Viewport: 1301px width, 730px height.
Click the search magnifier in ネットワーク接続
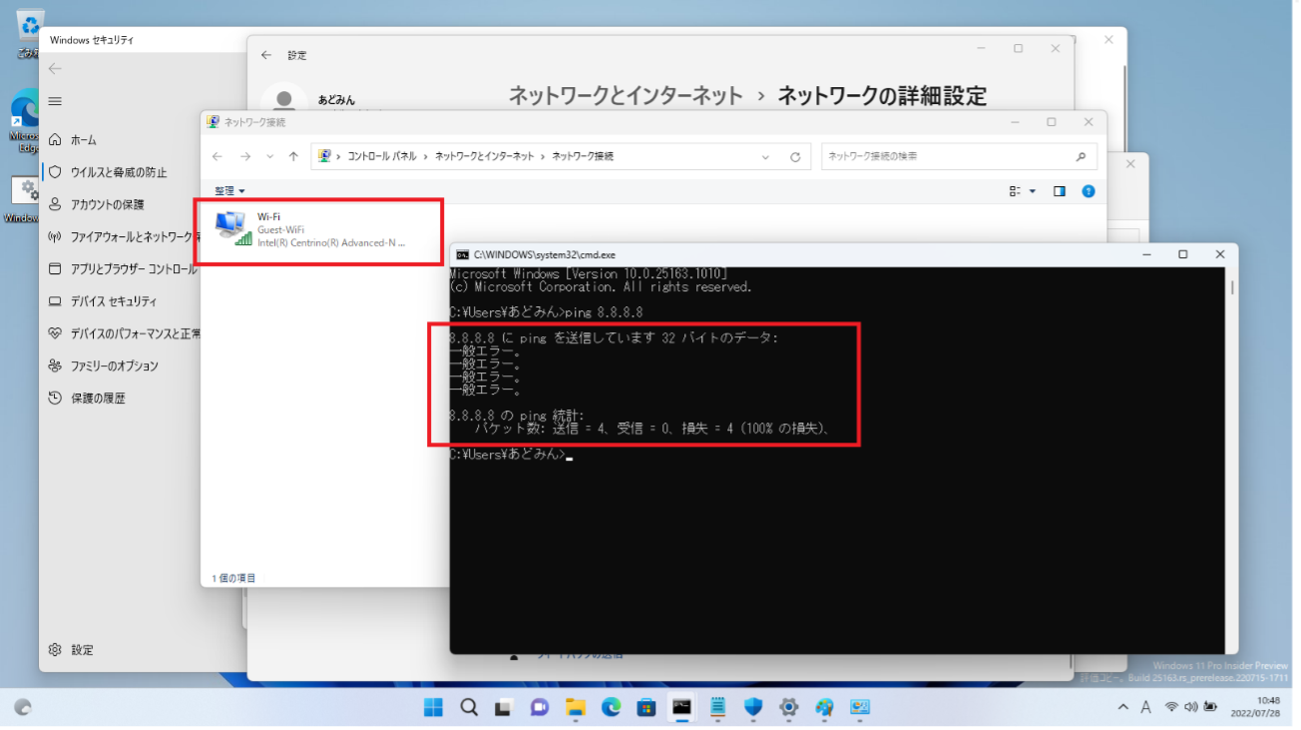coord(1081,157)
